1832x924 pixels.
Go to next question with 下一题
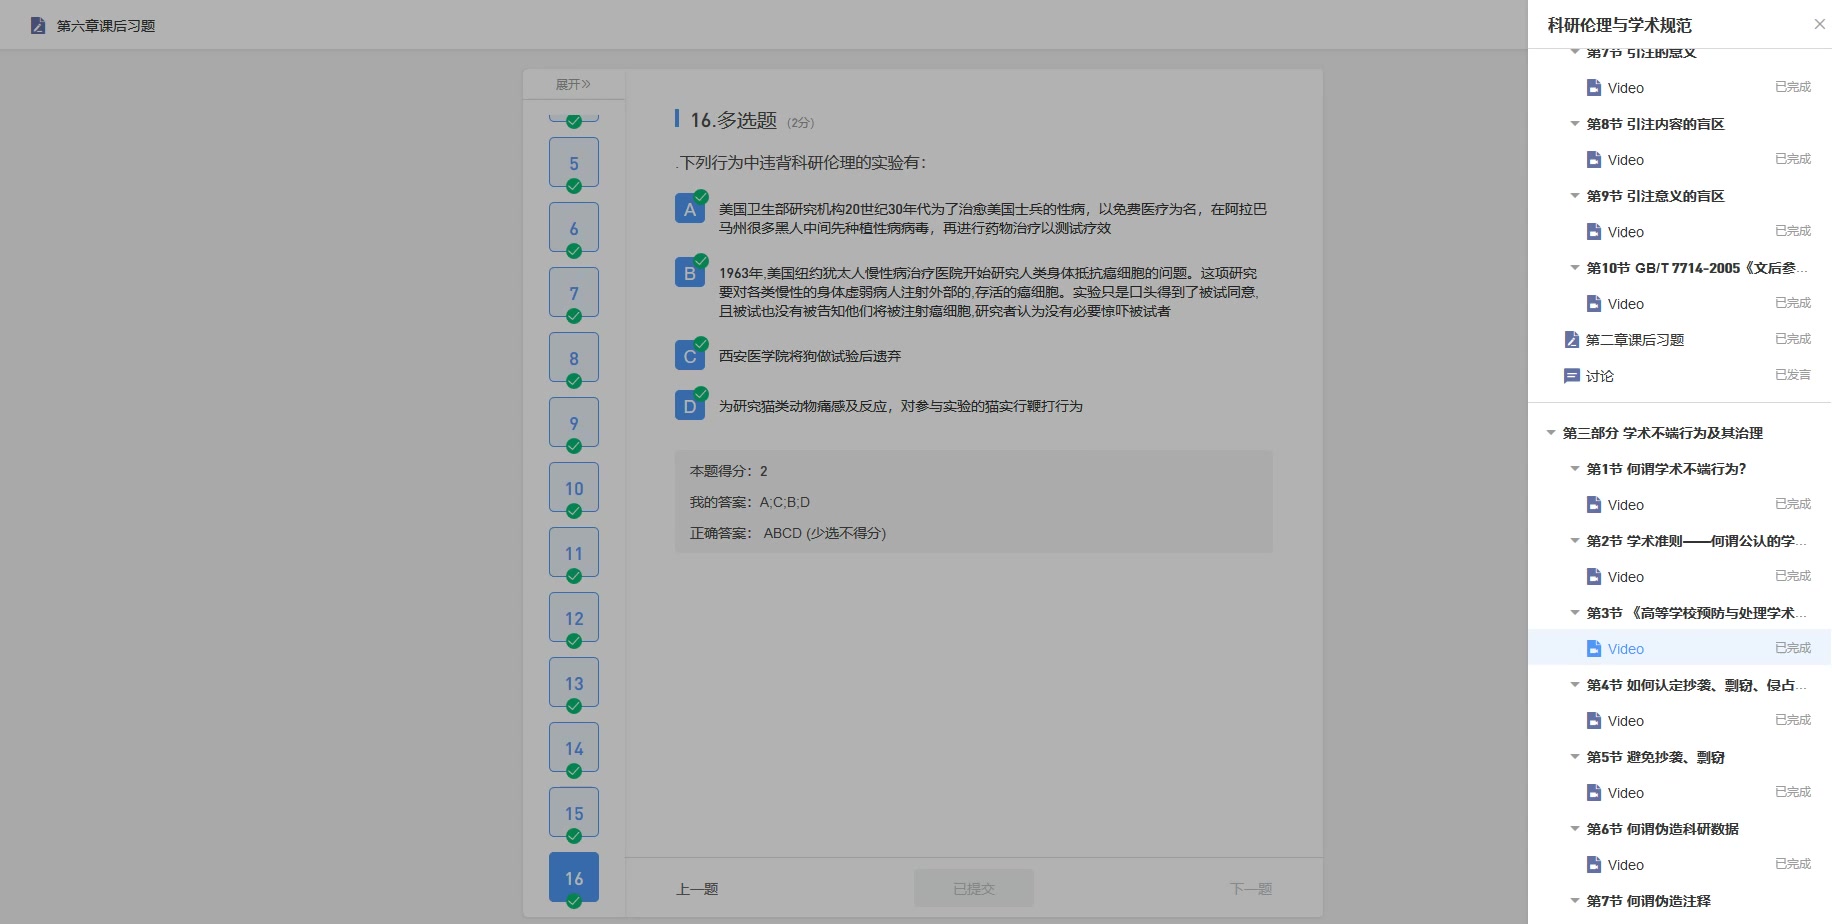point(1251,889)
